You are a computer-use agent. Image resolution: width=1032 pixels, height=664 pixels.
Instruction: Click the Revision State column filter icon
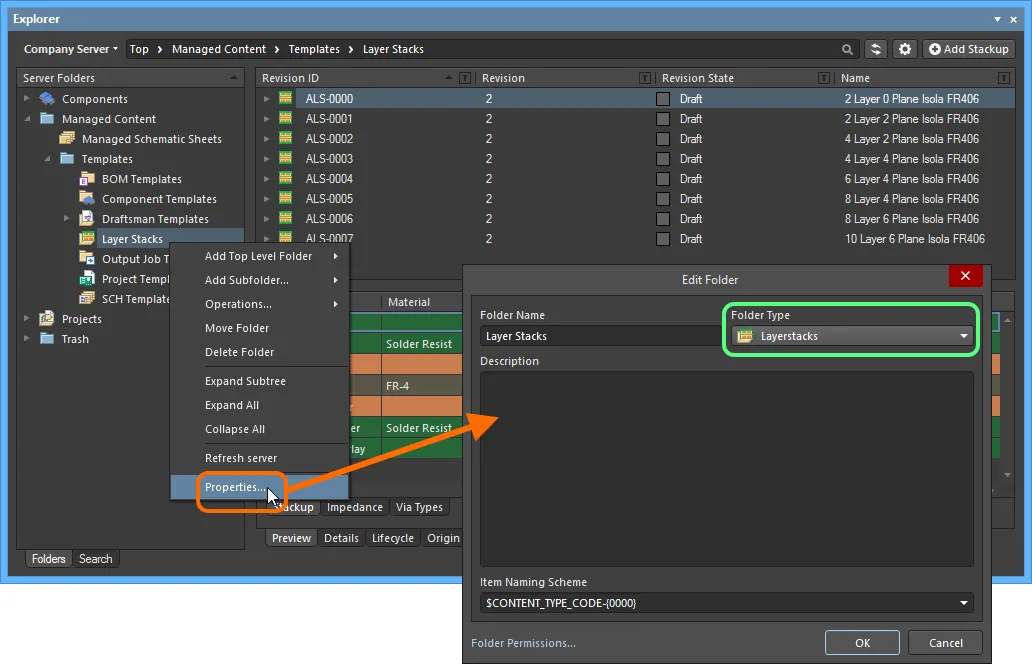click(823, 78)
